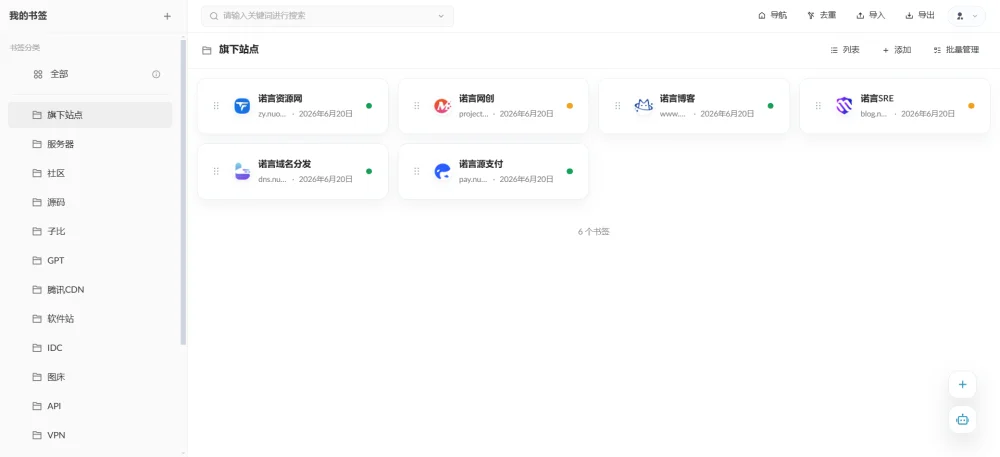Click the plus icon beside 我的书签

[x=167, y=17]
